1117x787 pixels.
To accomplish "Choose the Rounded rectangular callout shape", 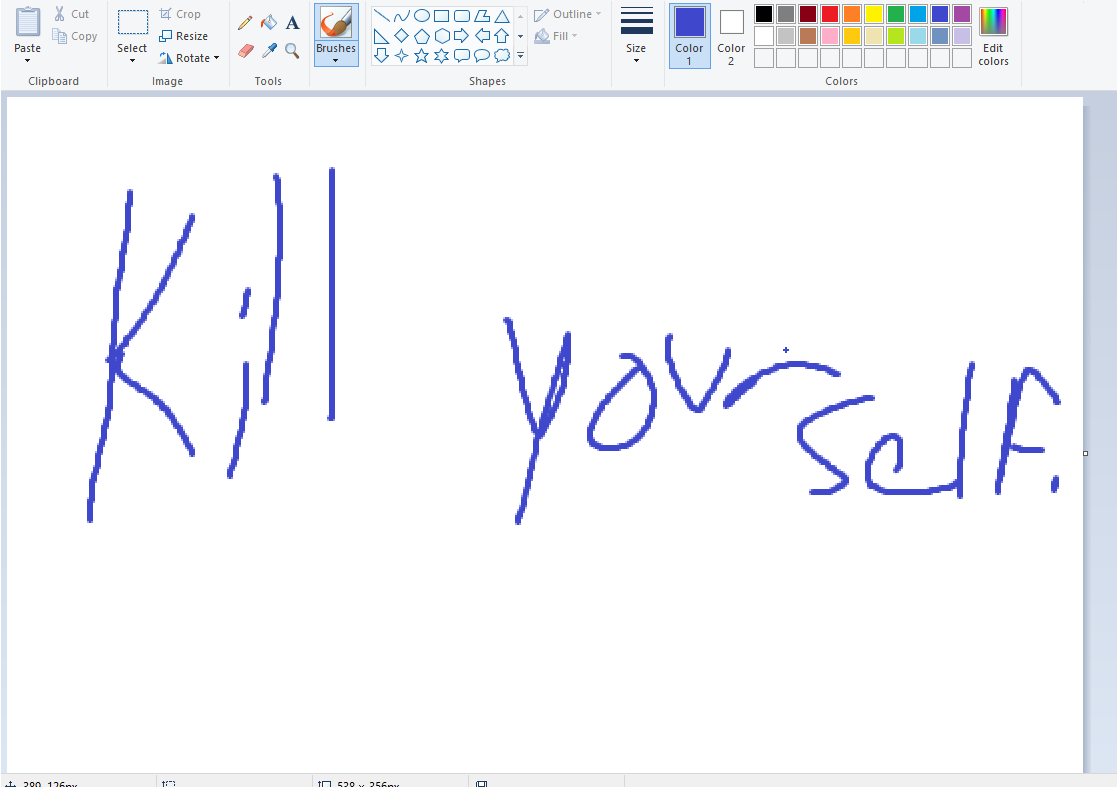I will [x=461, y=56].
